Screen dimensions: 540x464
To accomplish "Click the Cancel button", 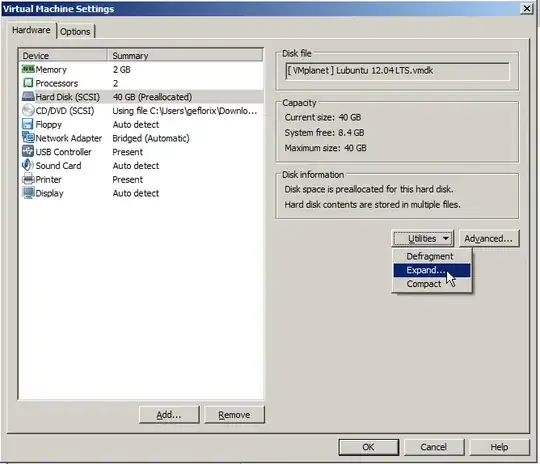I will click(x=434, y=447).
